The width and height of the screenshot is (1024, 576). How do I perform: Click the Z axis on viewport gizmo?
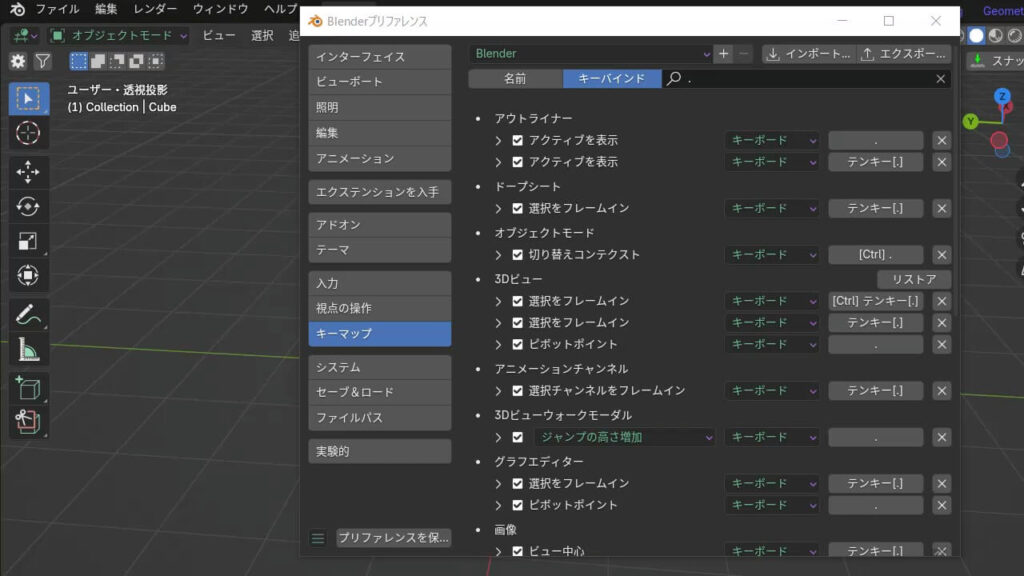click(x=1002, y=96)
